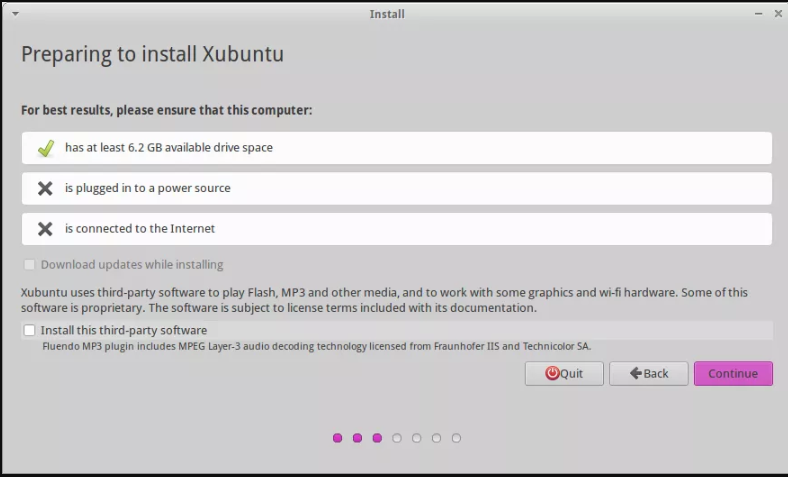This screenshot has height=477, width=788.
Task: Click 'is connected to the Internet' text
Action: tap(140, 229)
